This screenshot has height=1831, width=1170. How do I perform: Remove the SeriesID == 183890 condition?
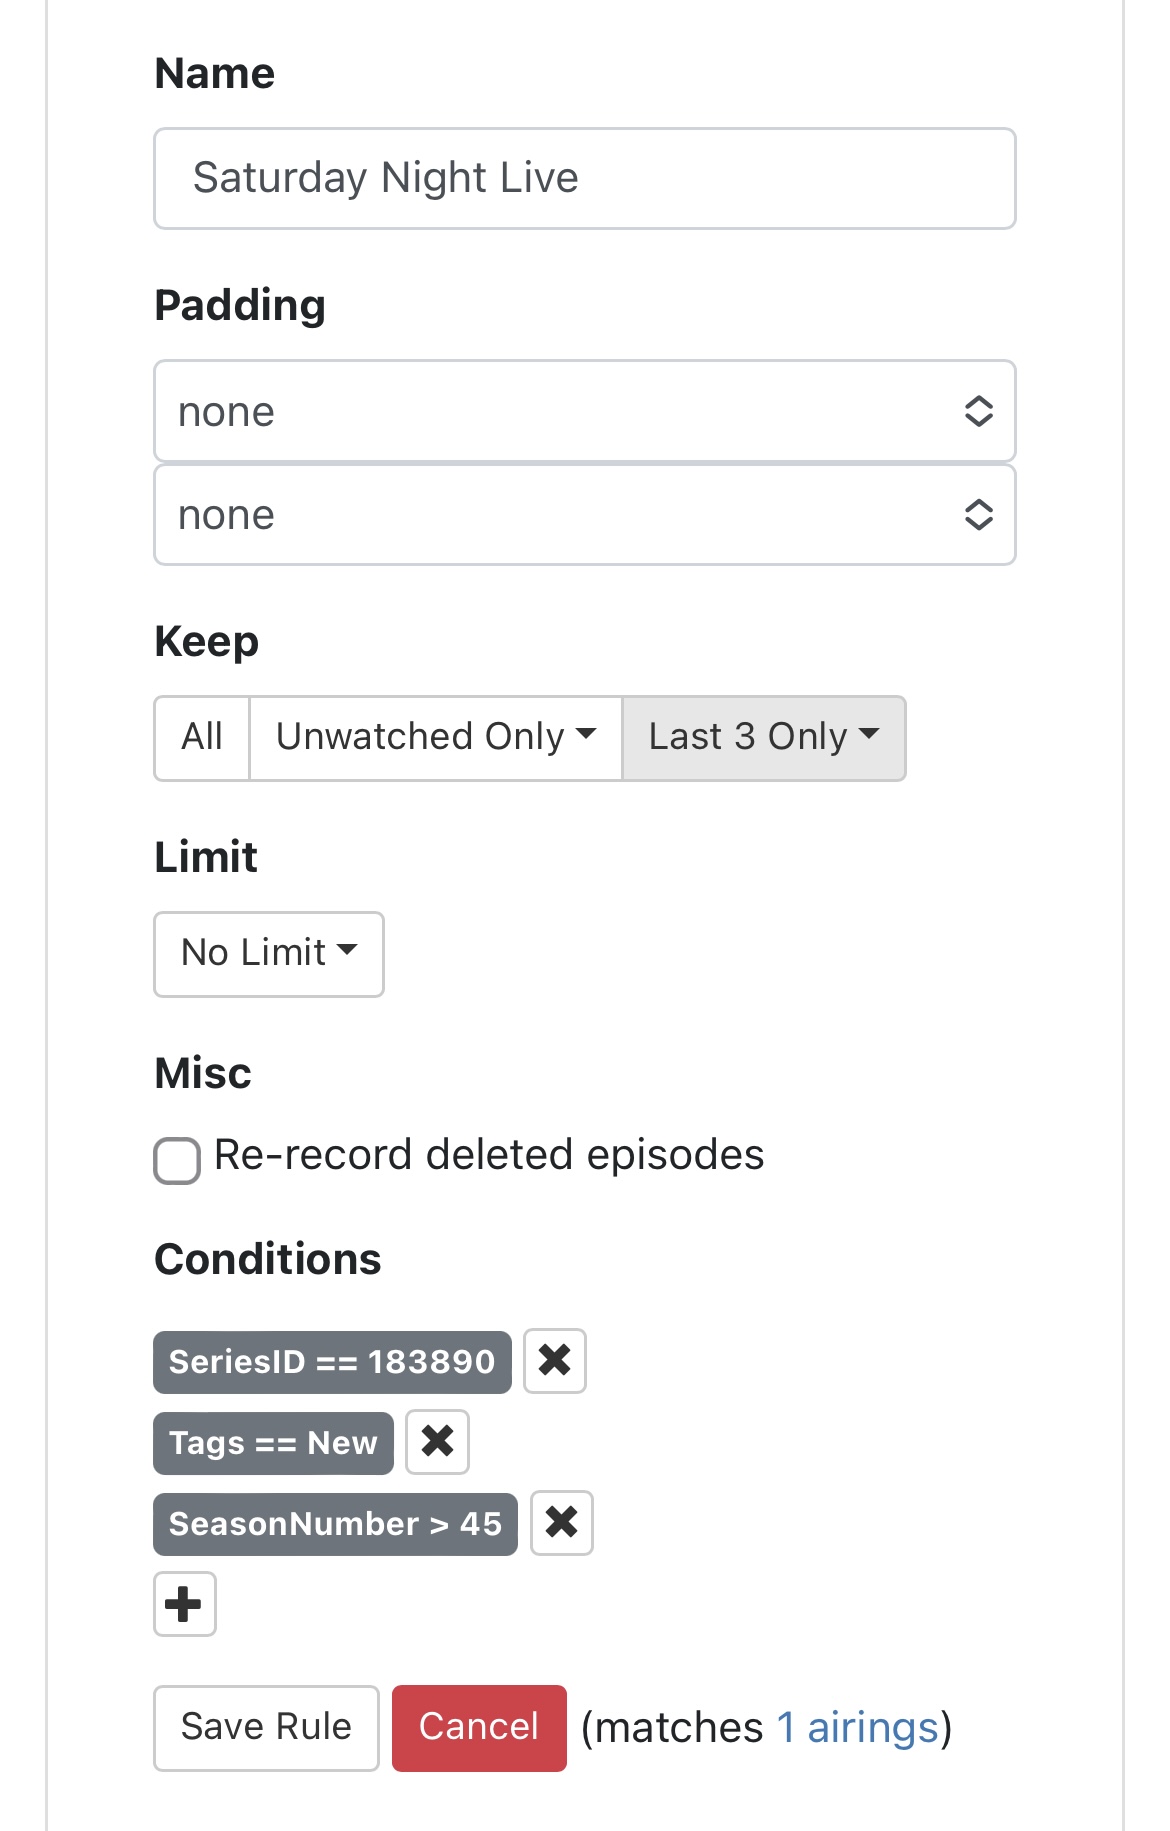555,1360
